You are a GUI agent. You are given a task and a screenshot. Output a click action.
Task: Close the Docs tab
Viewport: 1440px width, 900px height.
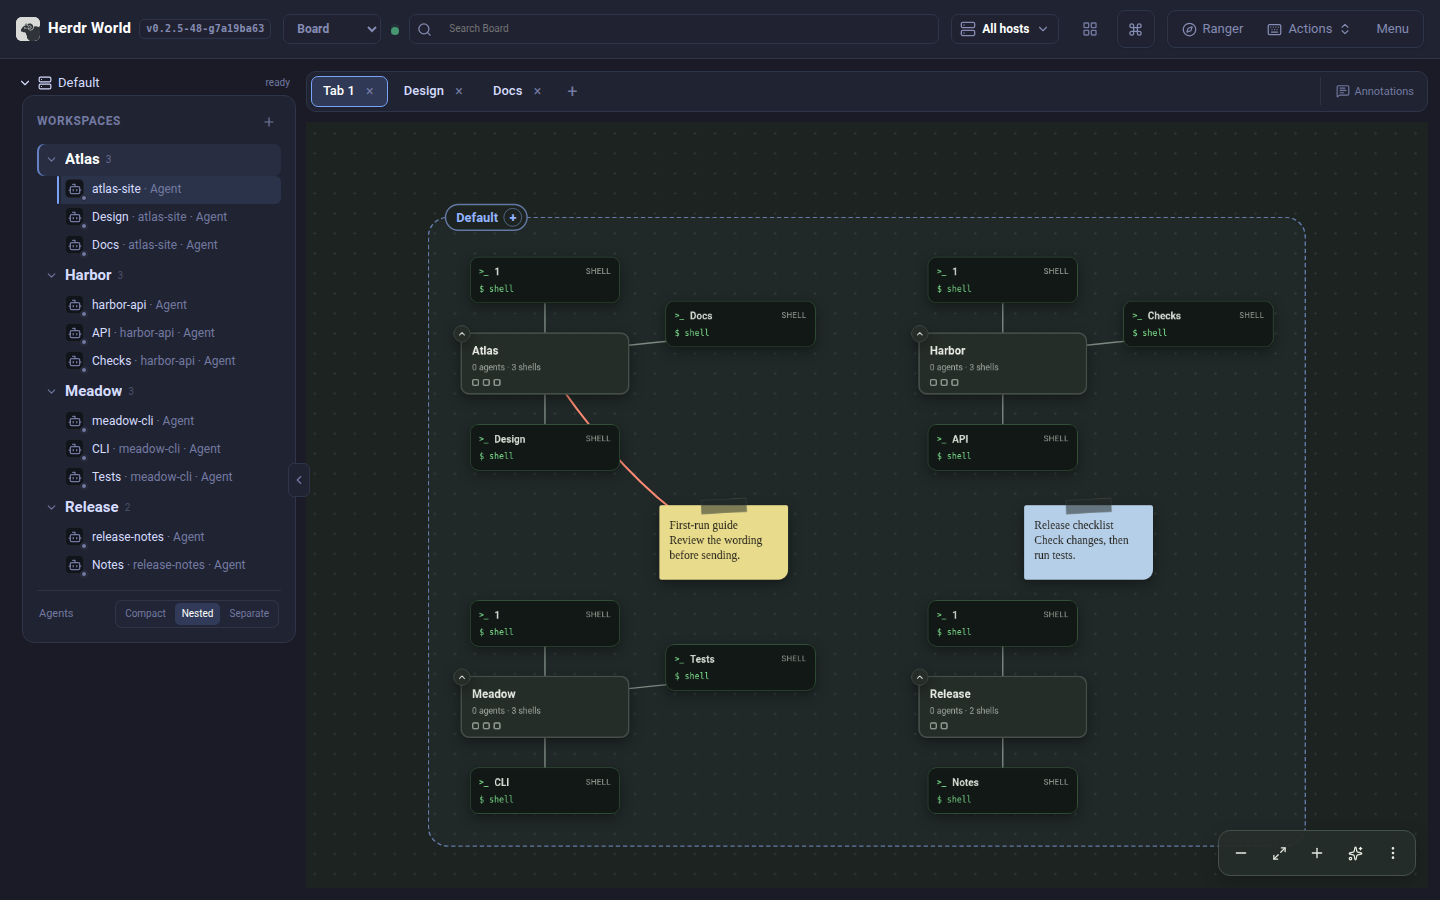(x=537, y=91)
